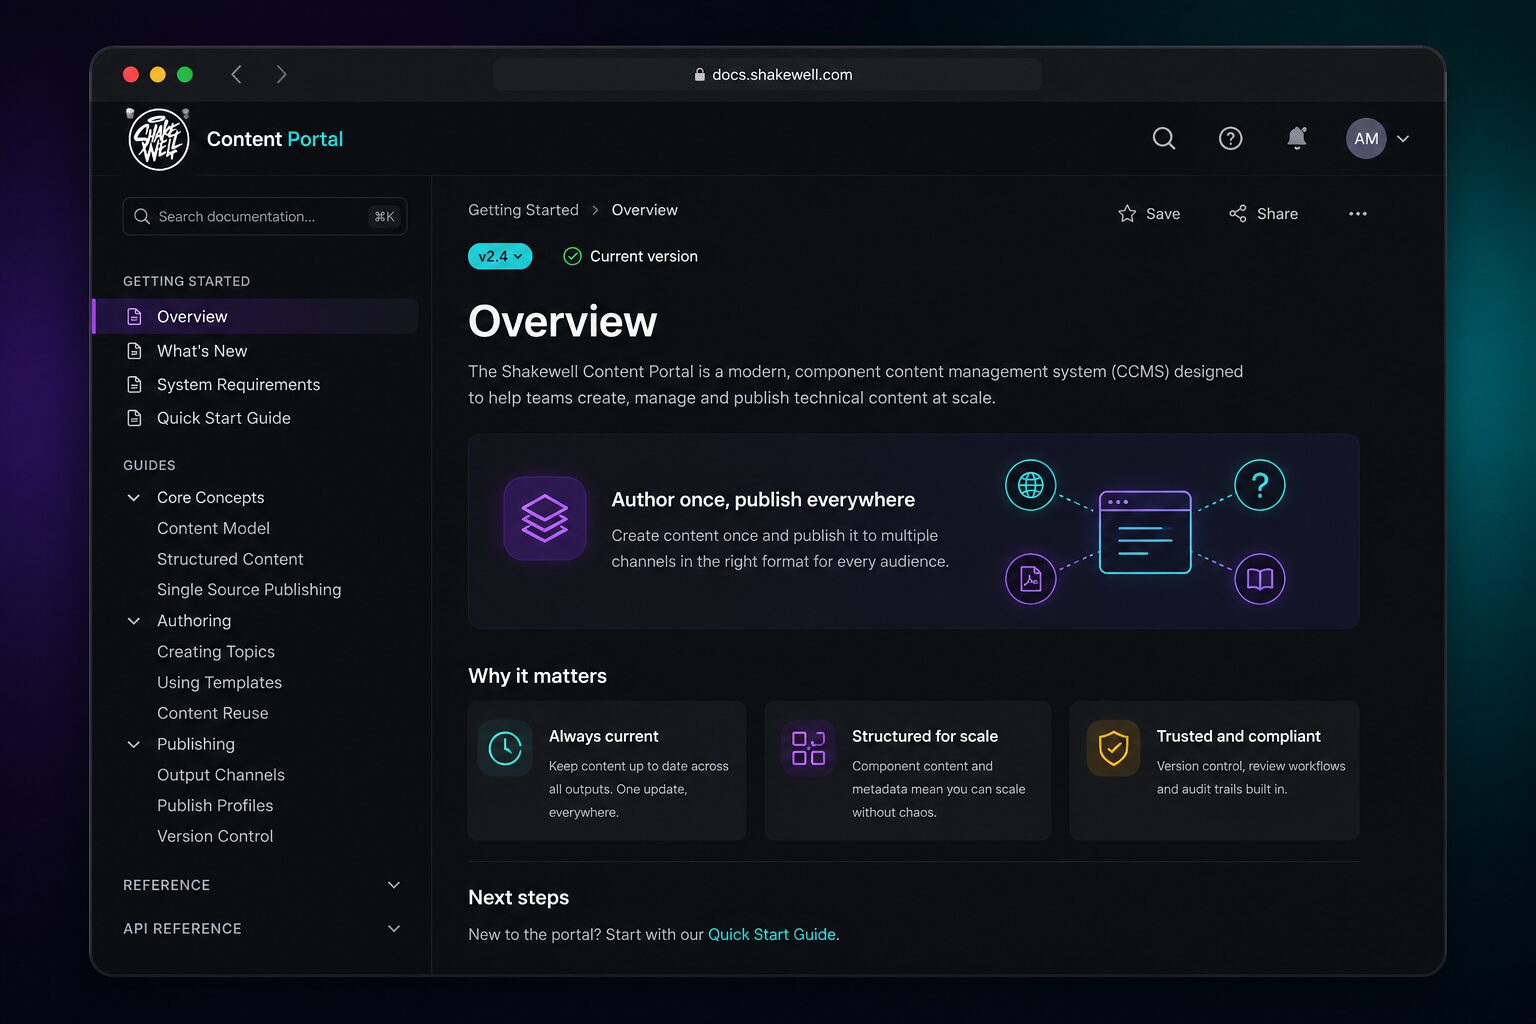Click the green Current version check icon

pos(572,256)
